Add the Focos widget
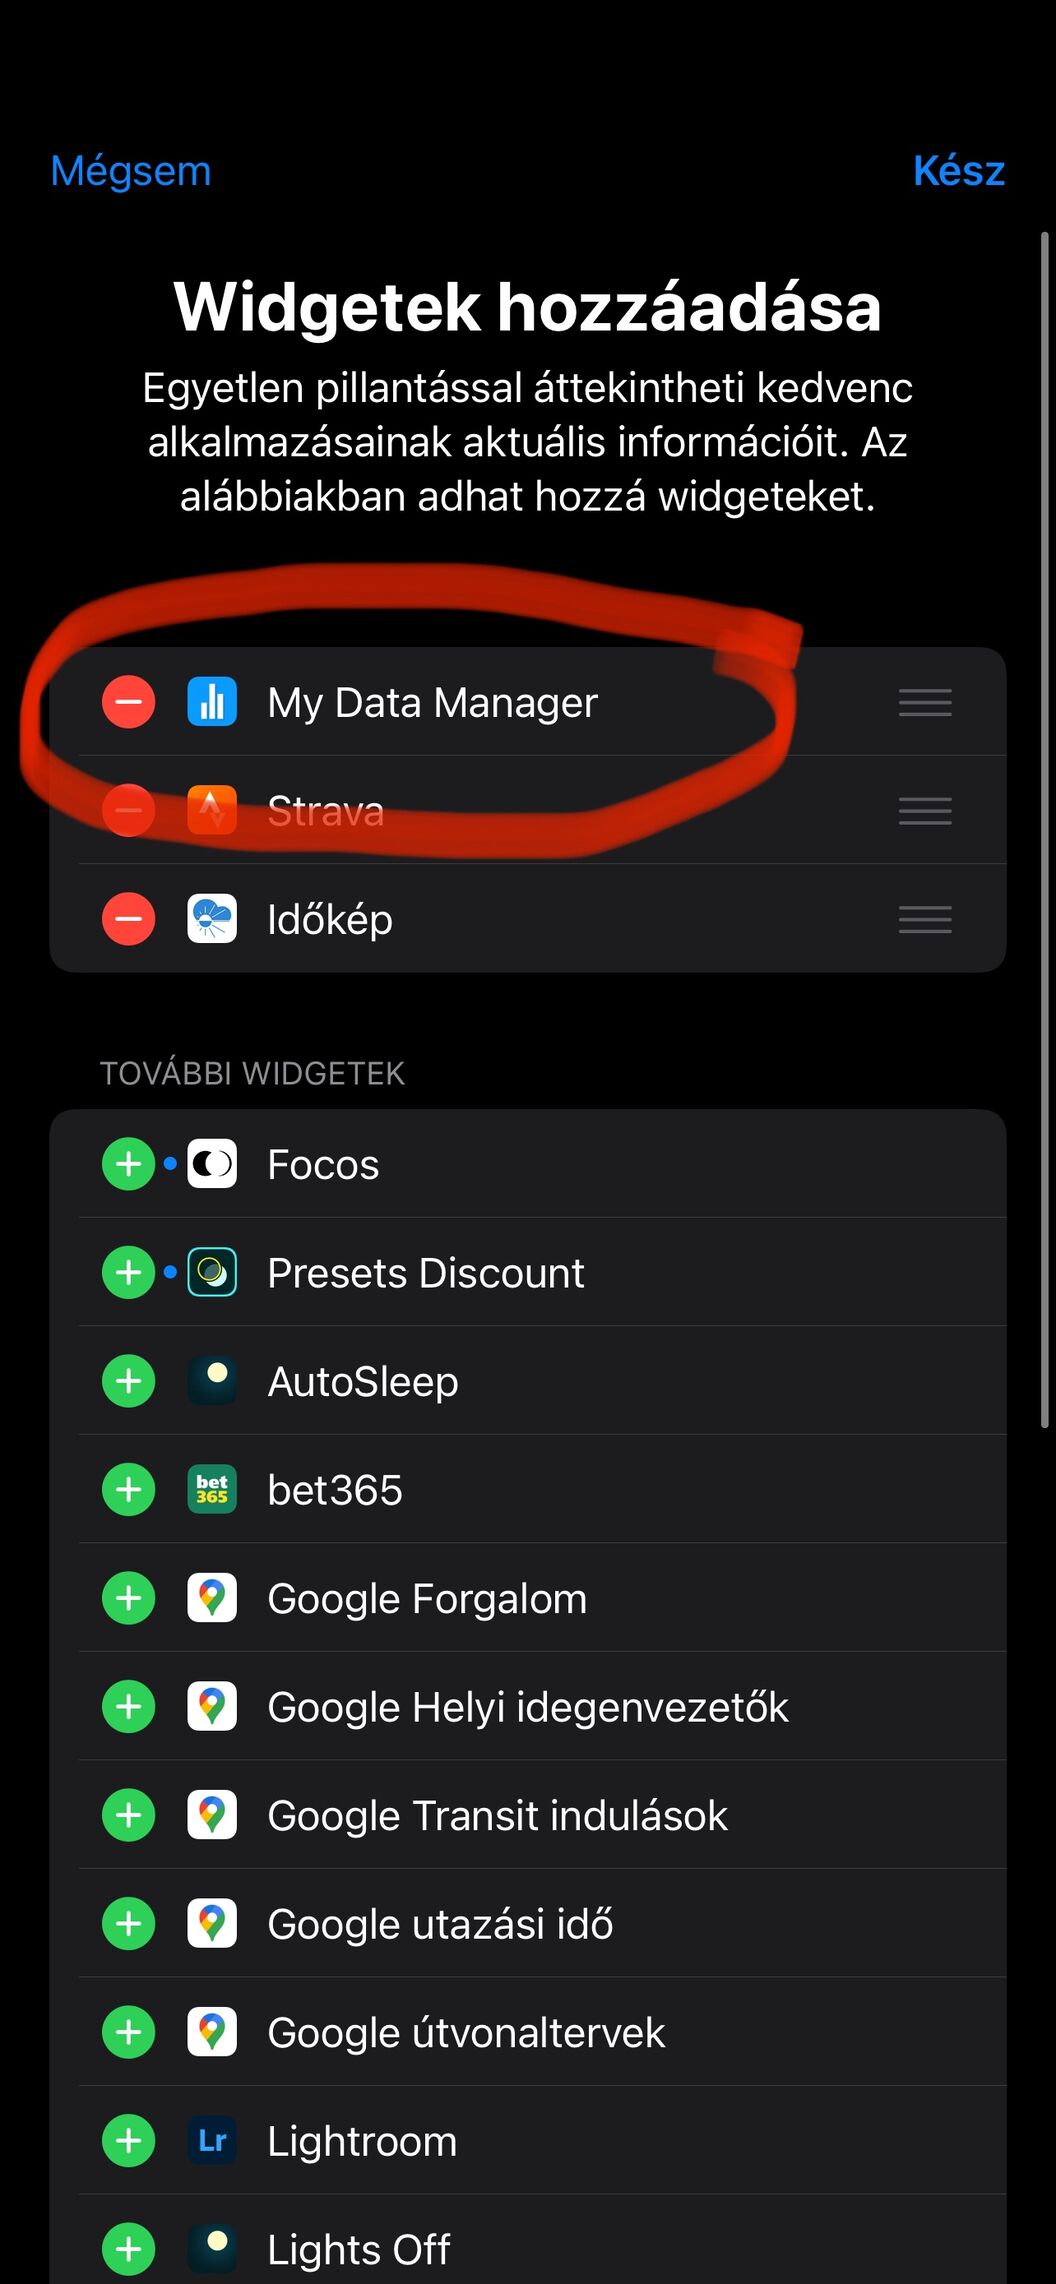This screenshot has width=1056, height=2284. coord(129,1164)
